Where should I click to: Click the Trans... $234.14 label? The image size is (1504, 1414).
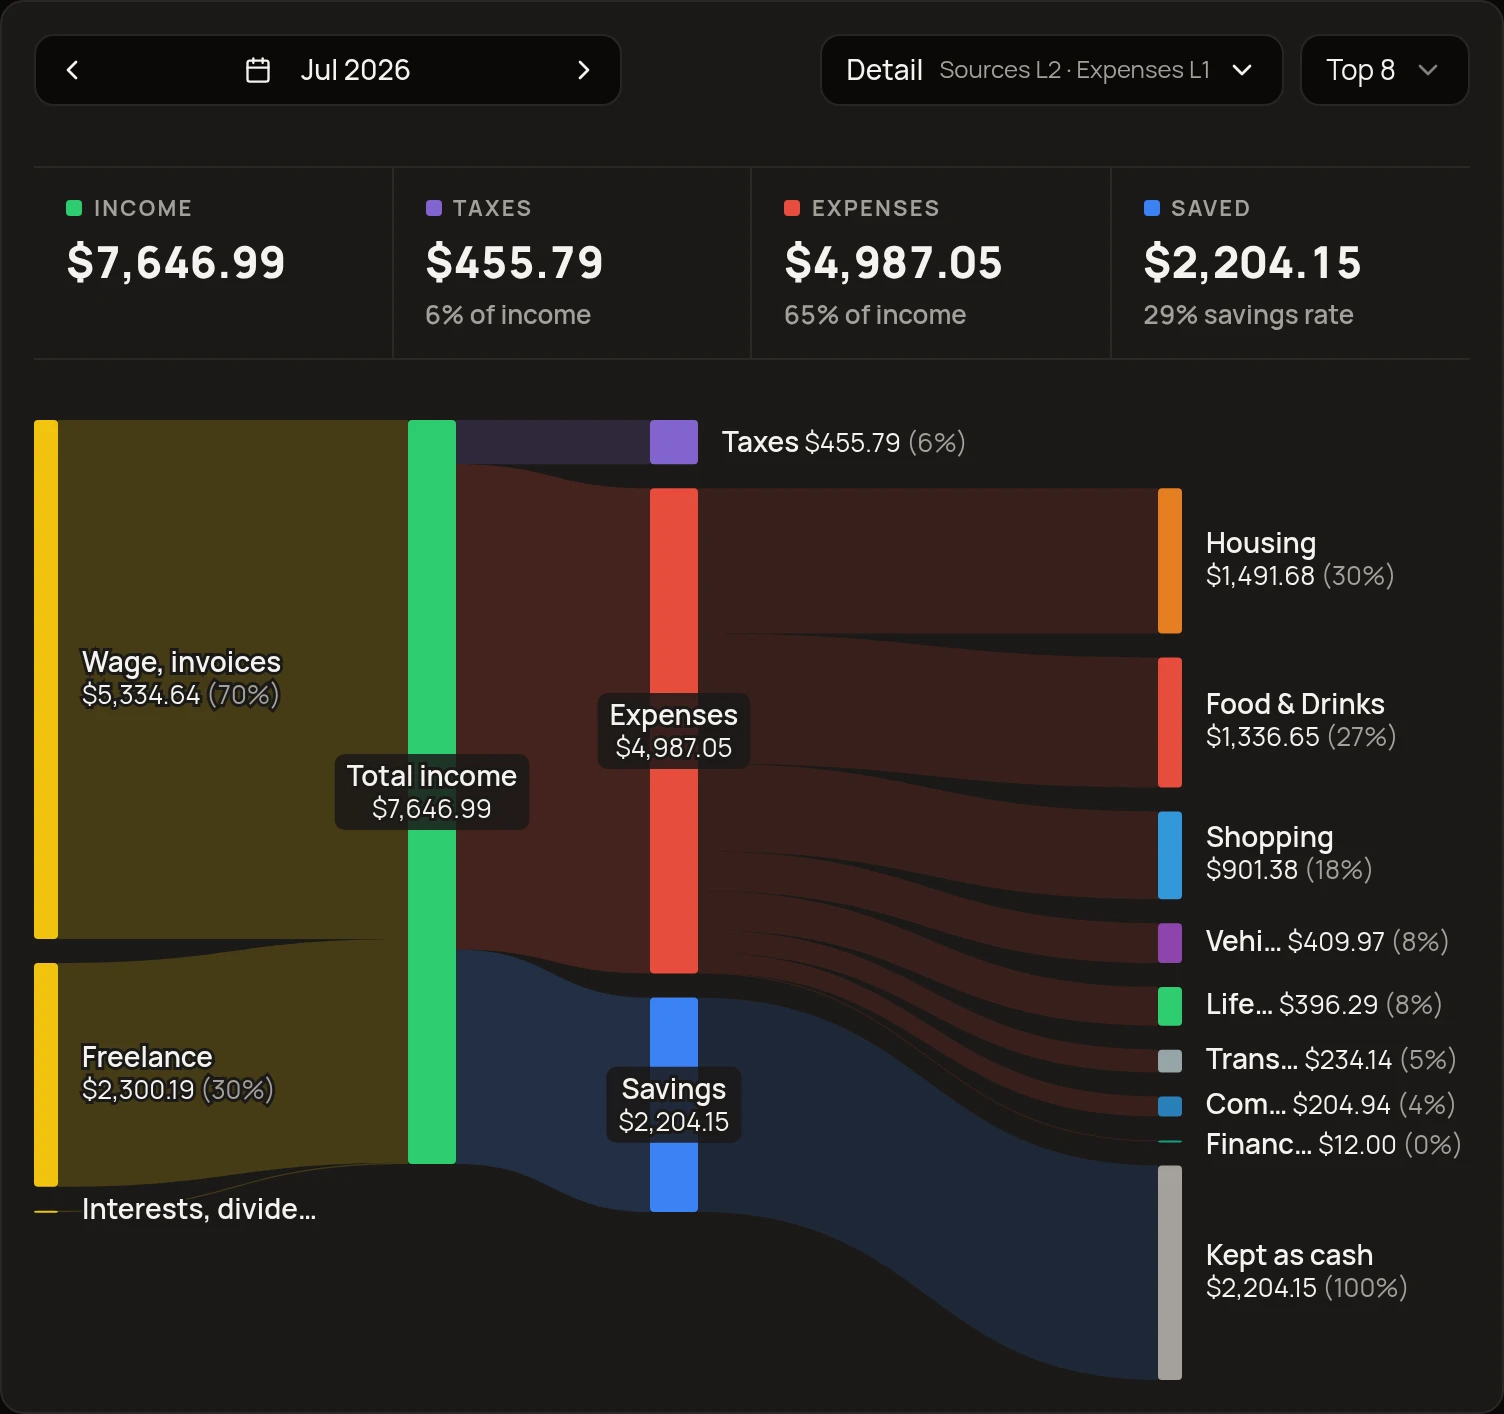click(x=1331, y=1059)
